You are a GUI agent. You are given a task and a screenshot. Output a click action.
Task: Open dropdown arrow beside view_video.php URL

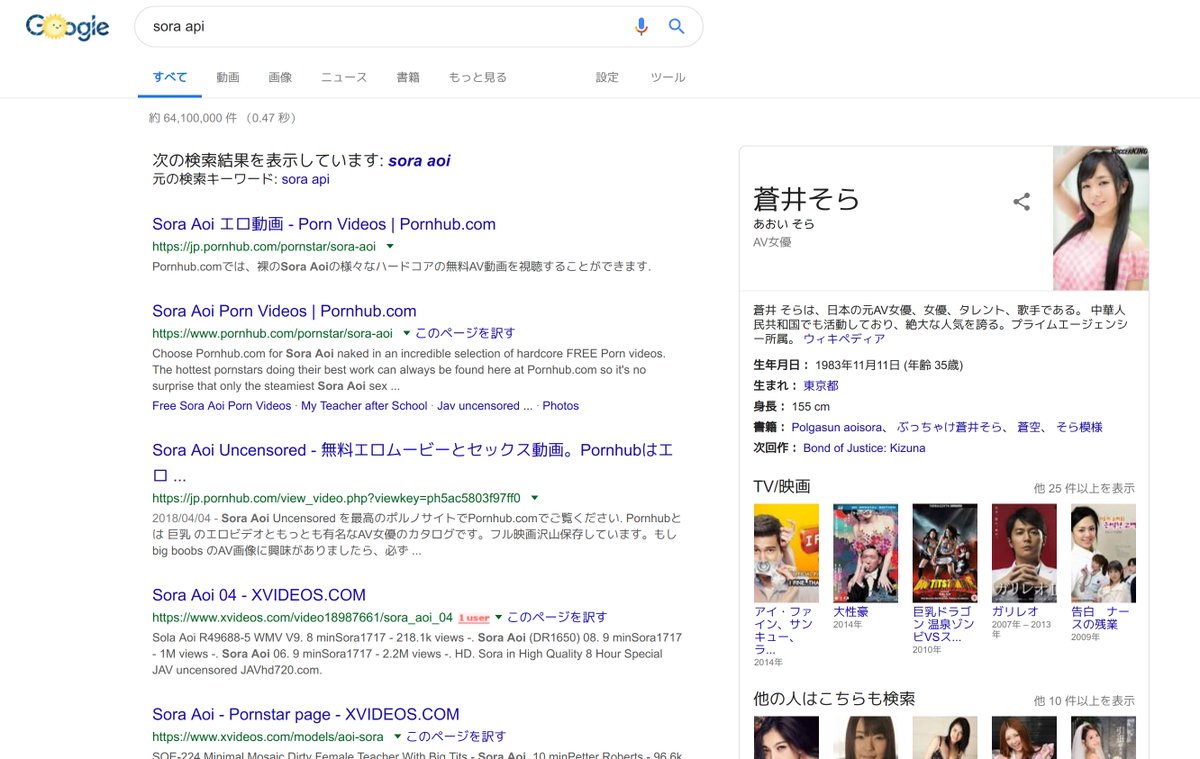535,498
